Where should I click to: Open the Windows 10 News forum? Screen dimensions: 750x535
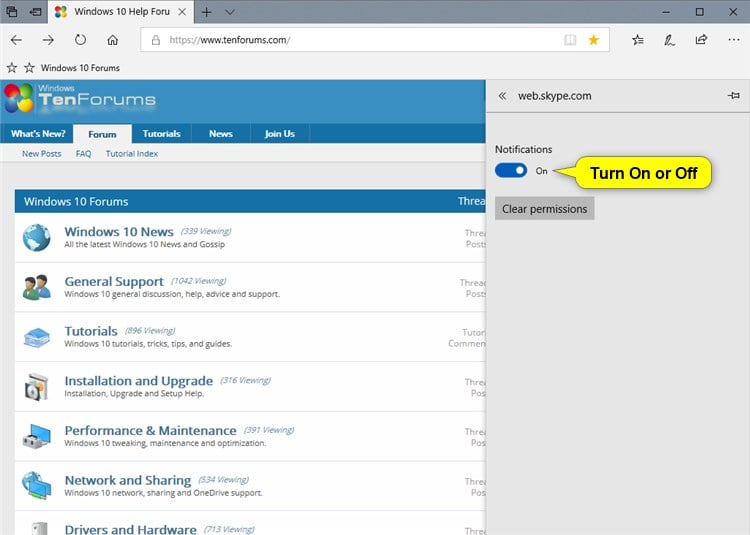119,232
